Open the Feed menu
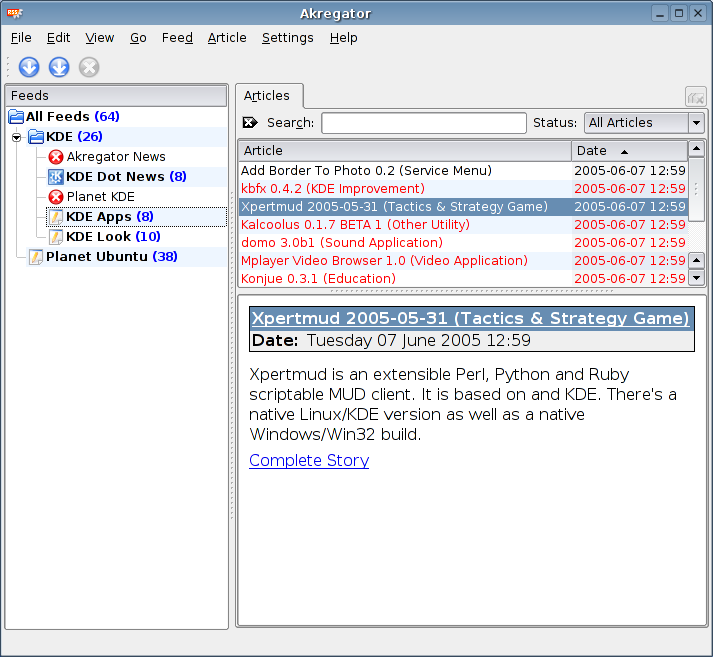 pyautogui.click(x=177, y=38)
